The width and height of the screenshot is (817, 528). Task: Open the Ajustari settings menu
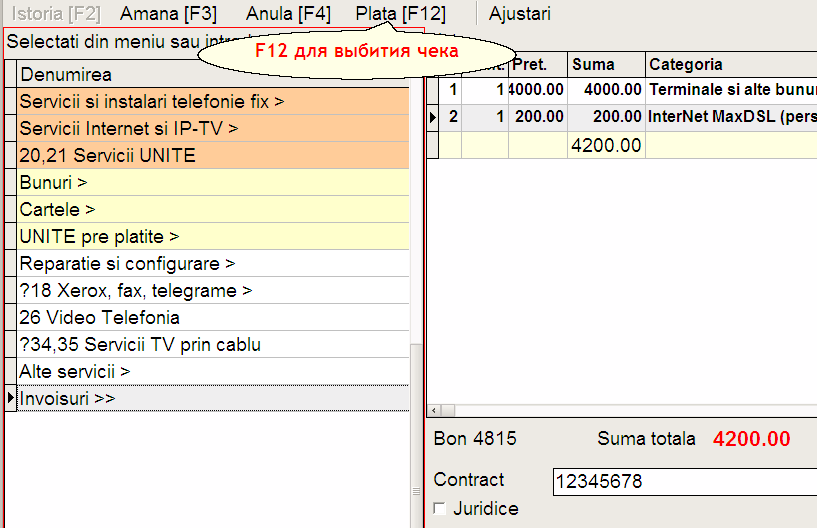519,14
